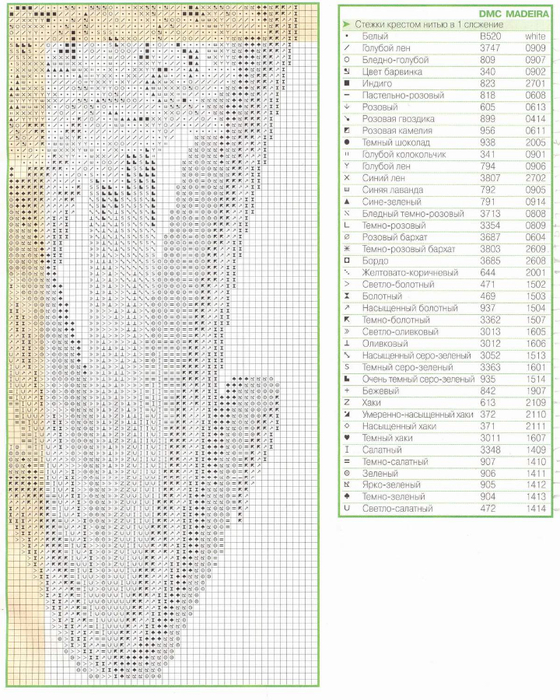Click Madeira code 1601
The height and width of the screenshot is (700, 560).
tap(535, 367)
